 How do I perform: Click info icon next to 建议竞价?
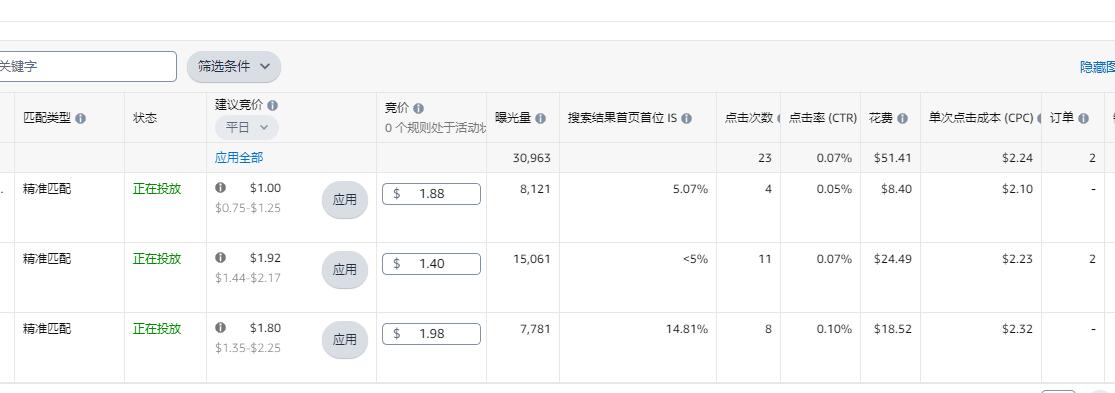click(272, 105)
